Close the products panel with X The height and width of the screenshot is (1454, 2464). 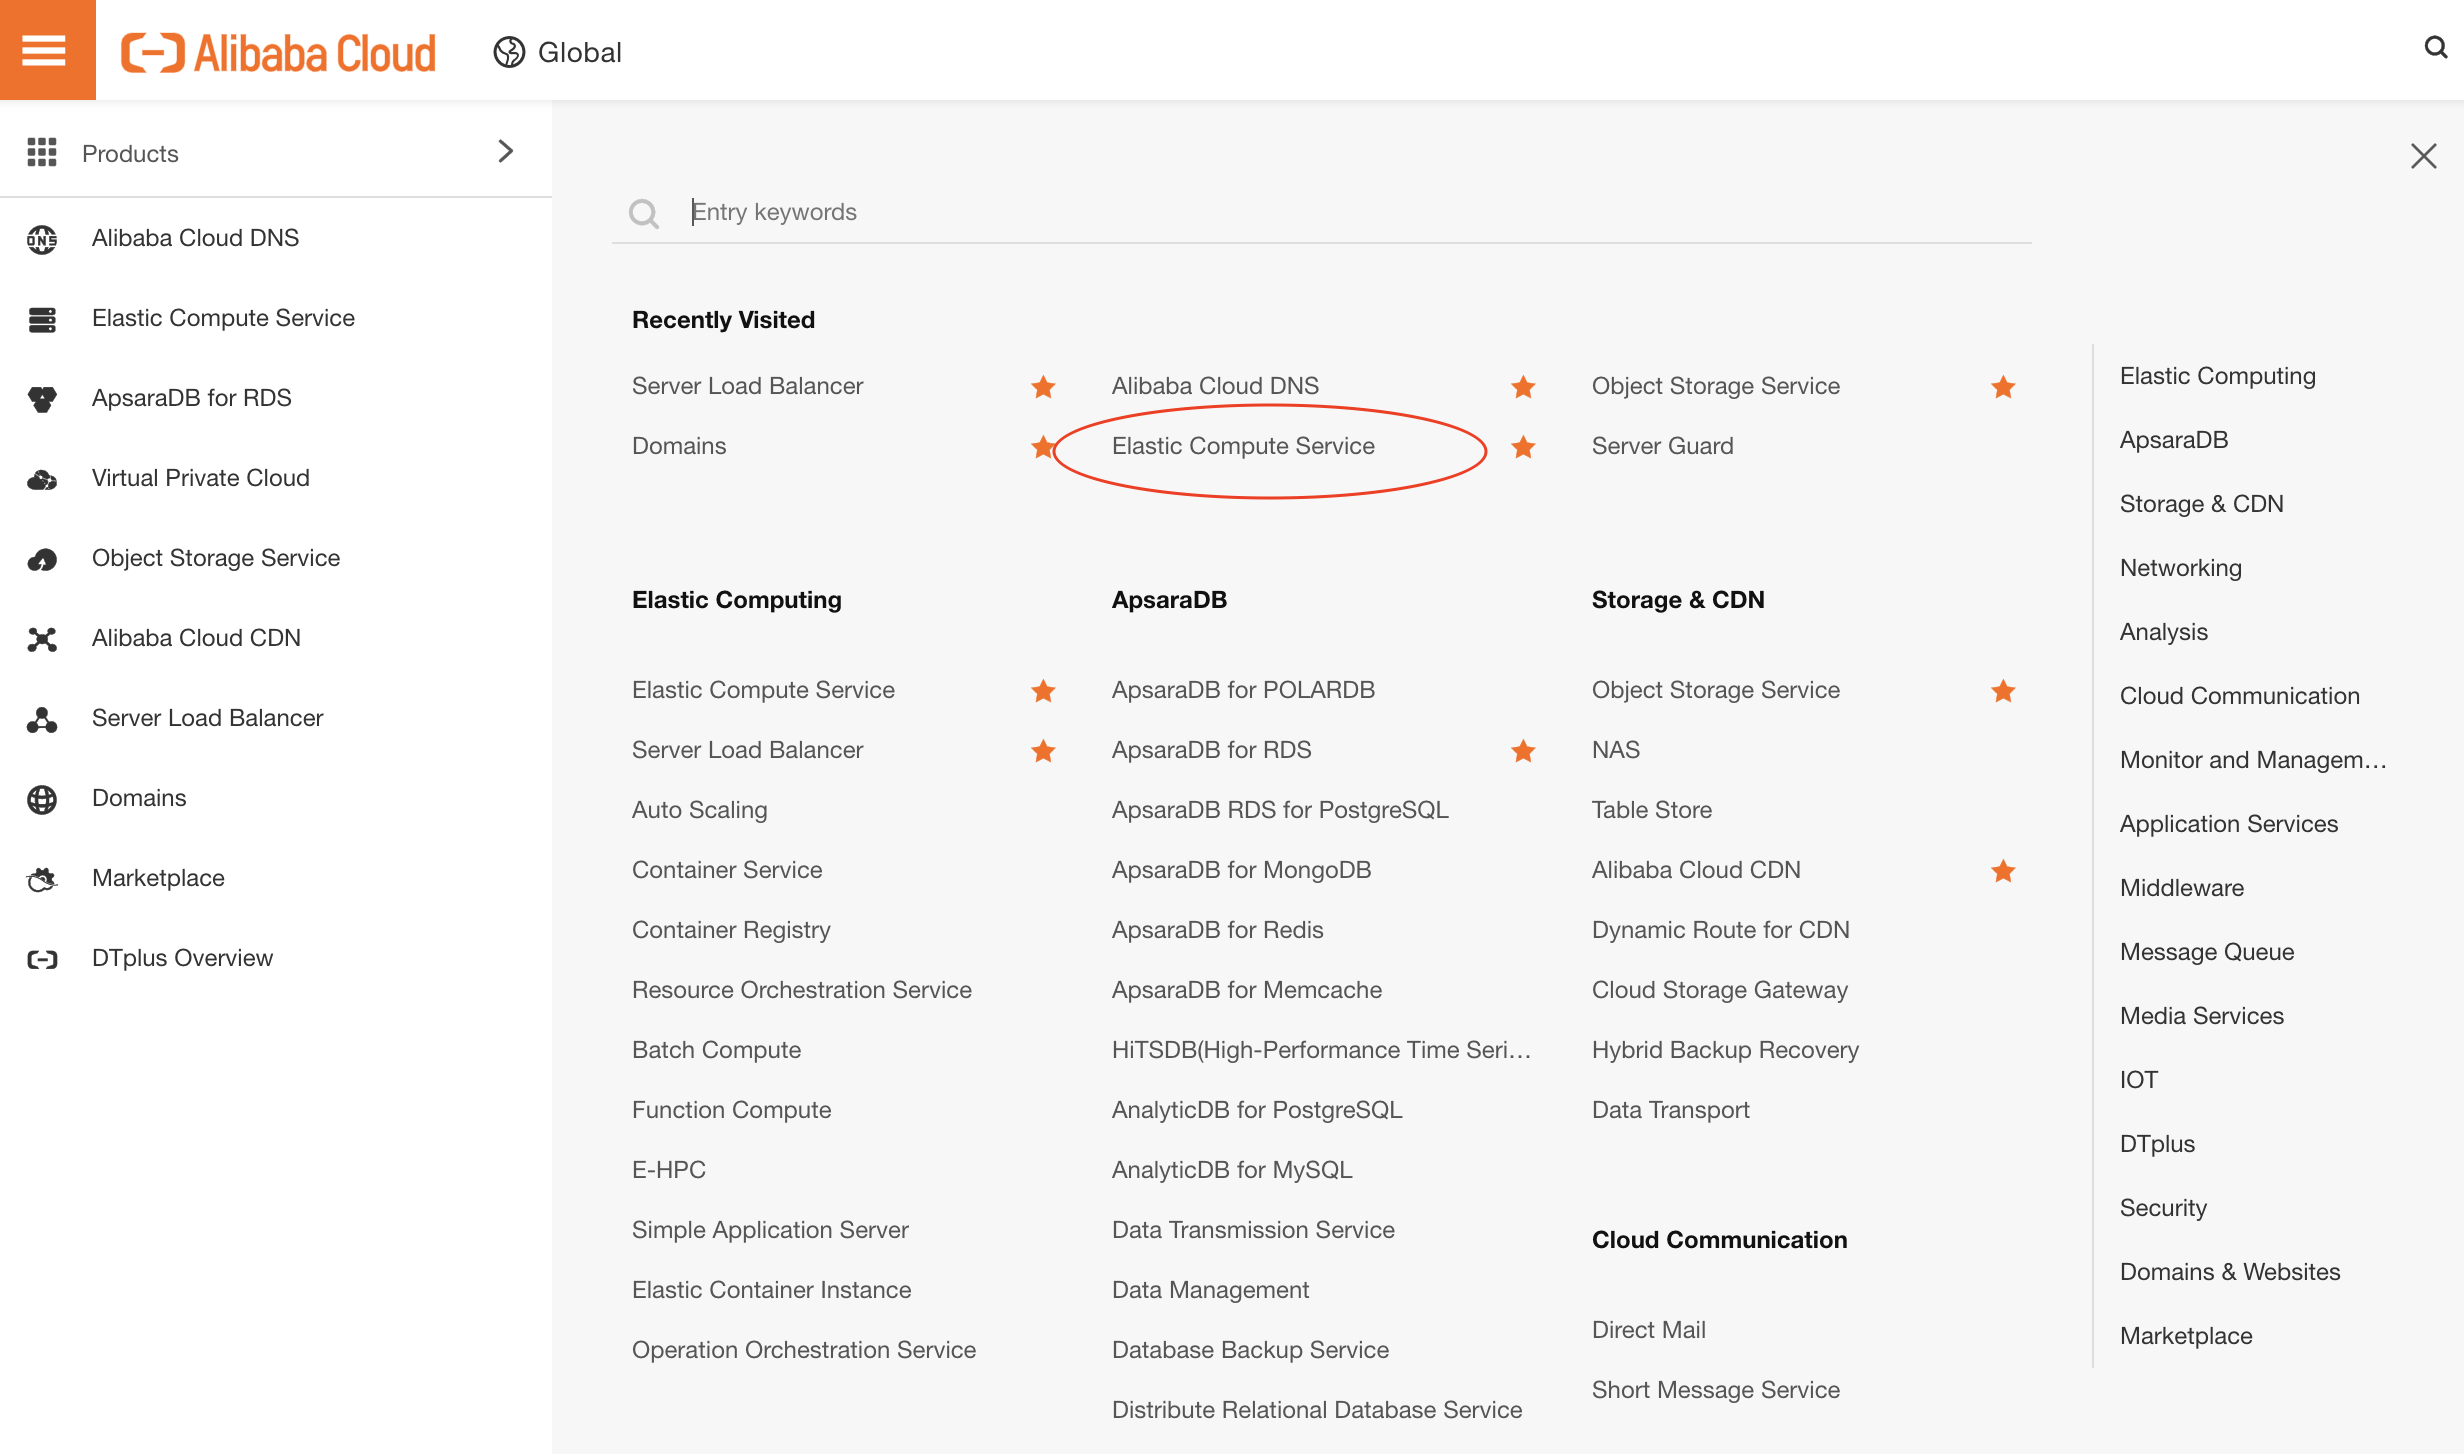point(2423,156)
